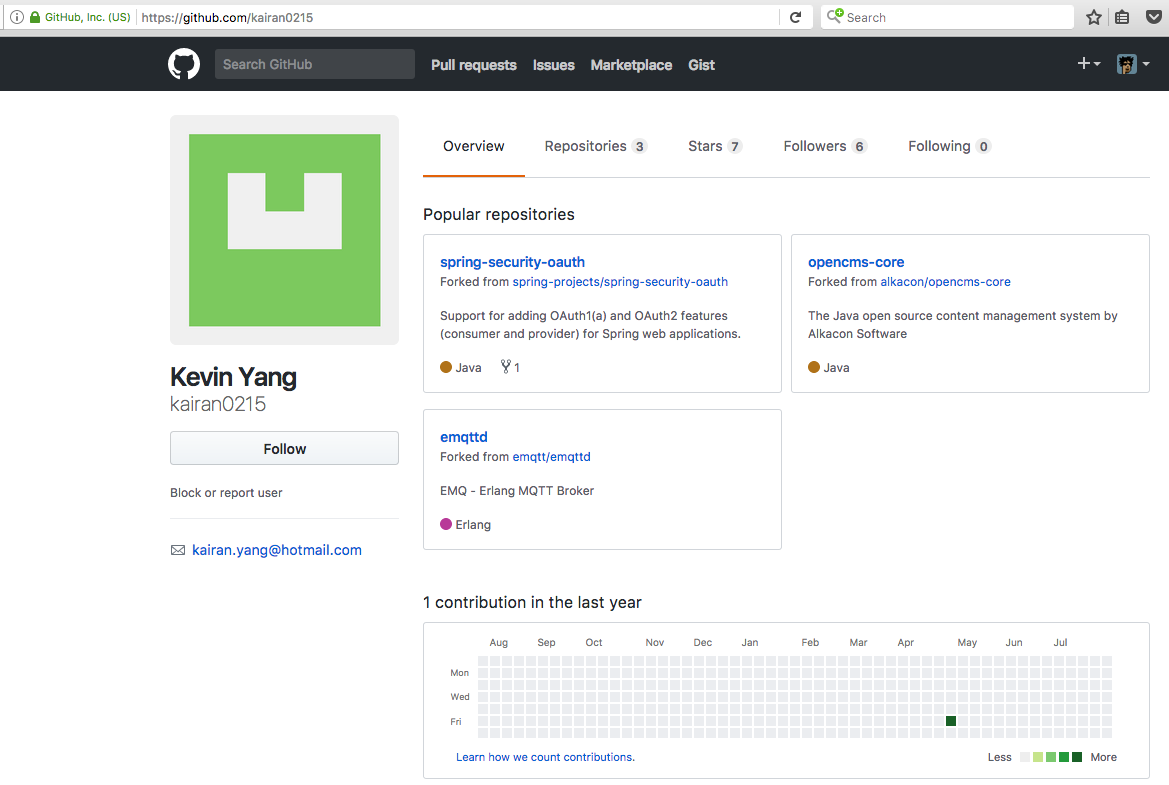The height and width of the screenshot is (785, 1169).
Task: Click the darkest green legend square
Action: coord(1077,757)
